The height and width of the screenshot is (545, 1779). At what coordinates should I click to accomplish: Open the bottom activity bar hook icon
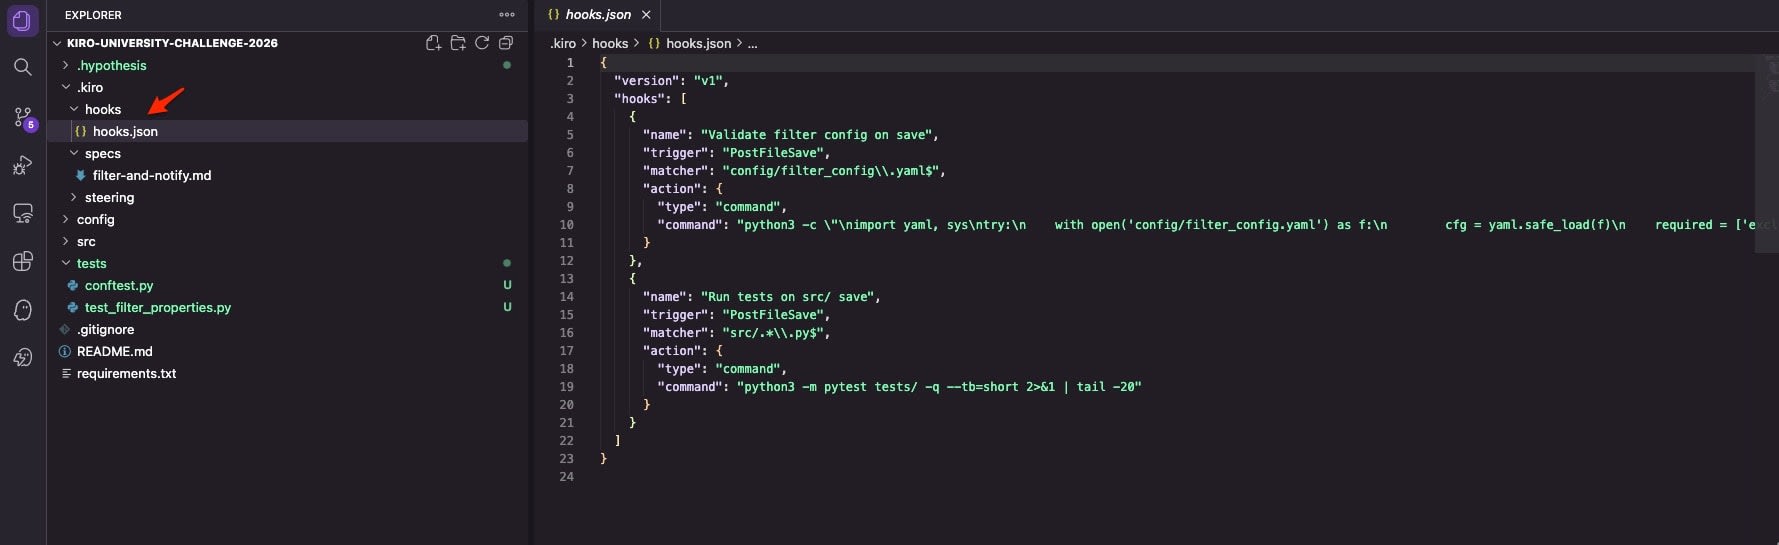[x=22, y=357]
